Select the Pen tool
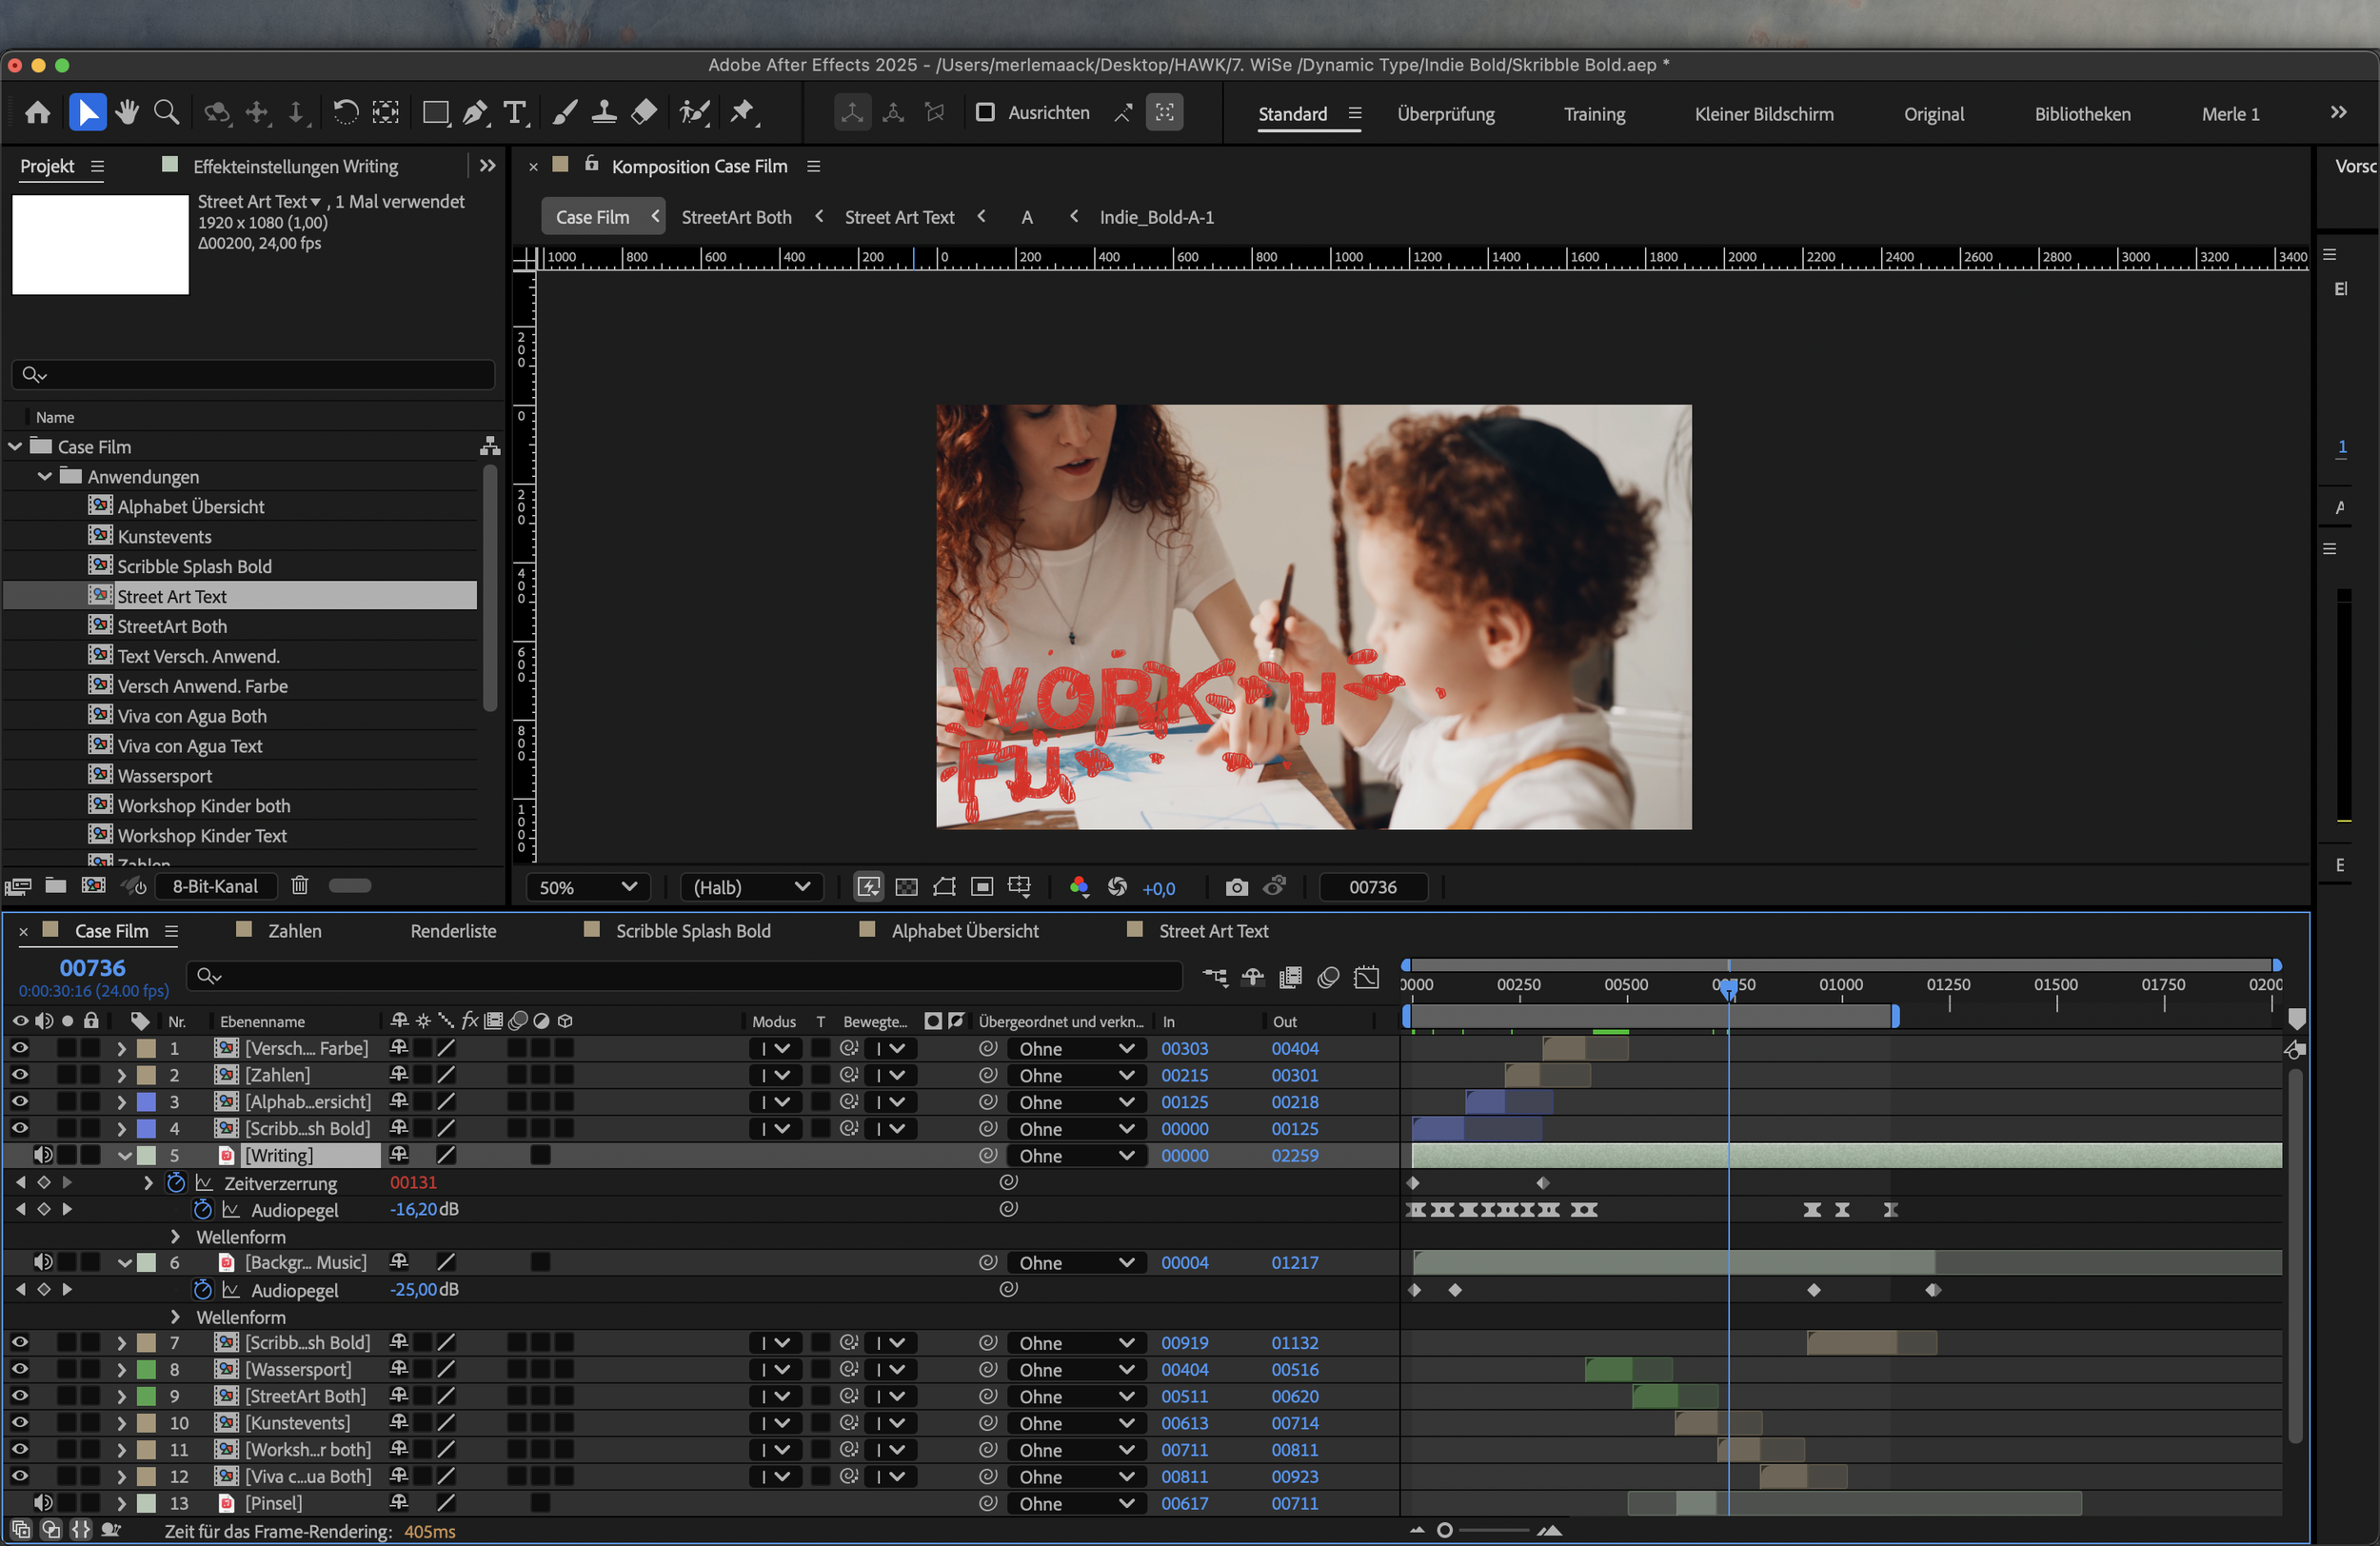This screenshot has width=2380, height=1546. pos(475,113)
